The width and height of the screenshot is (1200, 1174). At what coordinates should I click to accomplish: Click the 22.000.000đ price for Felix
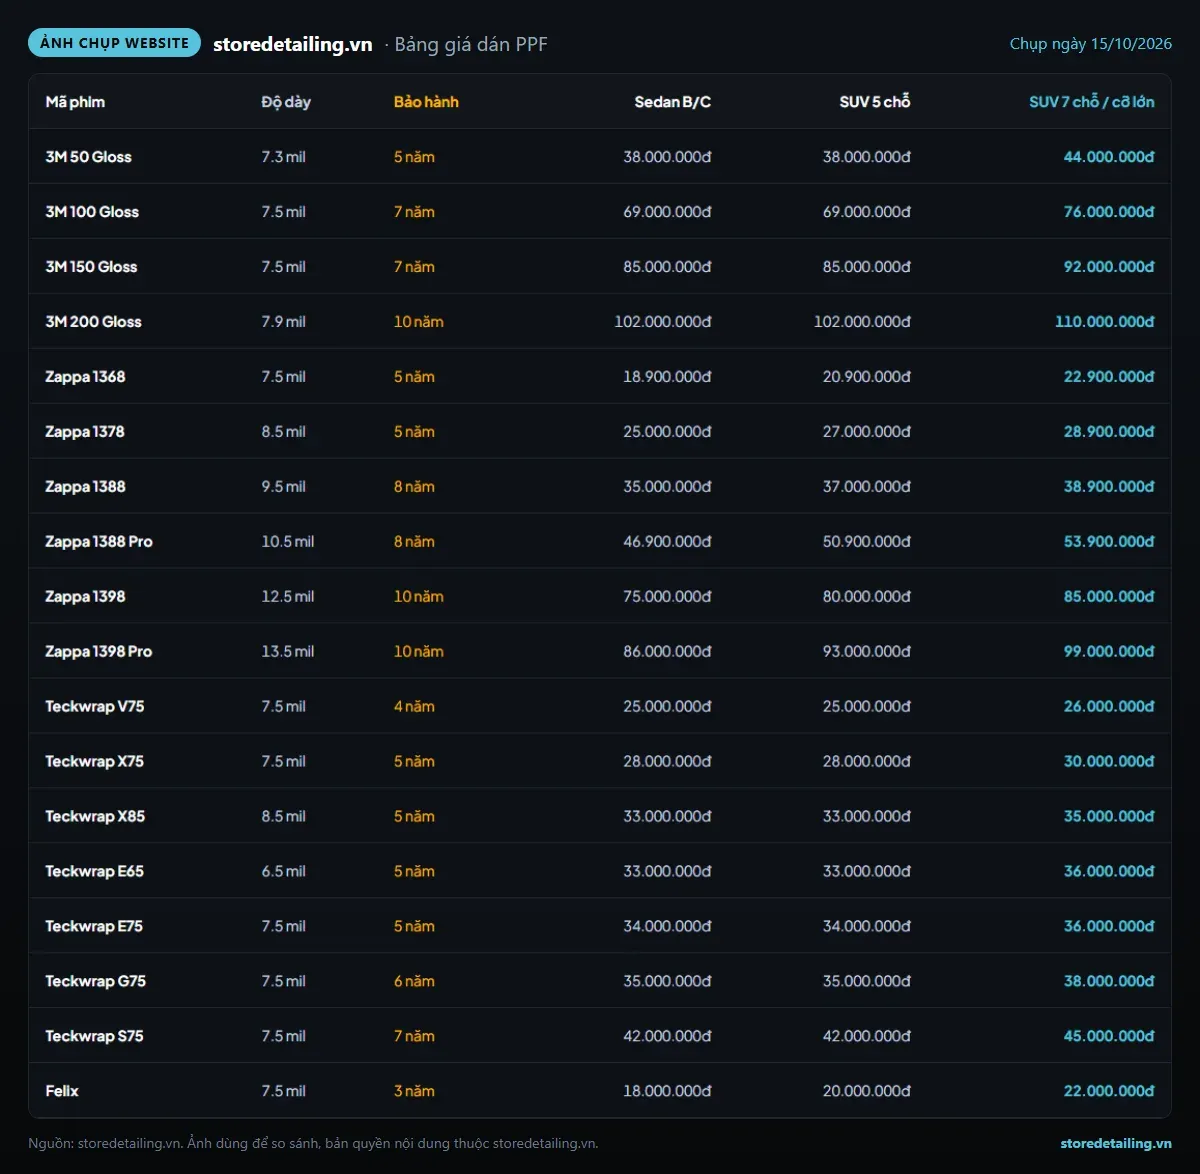click(x=1109, y=1092)
